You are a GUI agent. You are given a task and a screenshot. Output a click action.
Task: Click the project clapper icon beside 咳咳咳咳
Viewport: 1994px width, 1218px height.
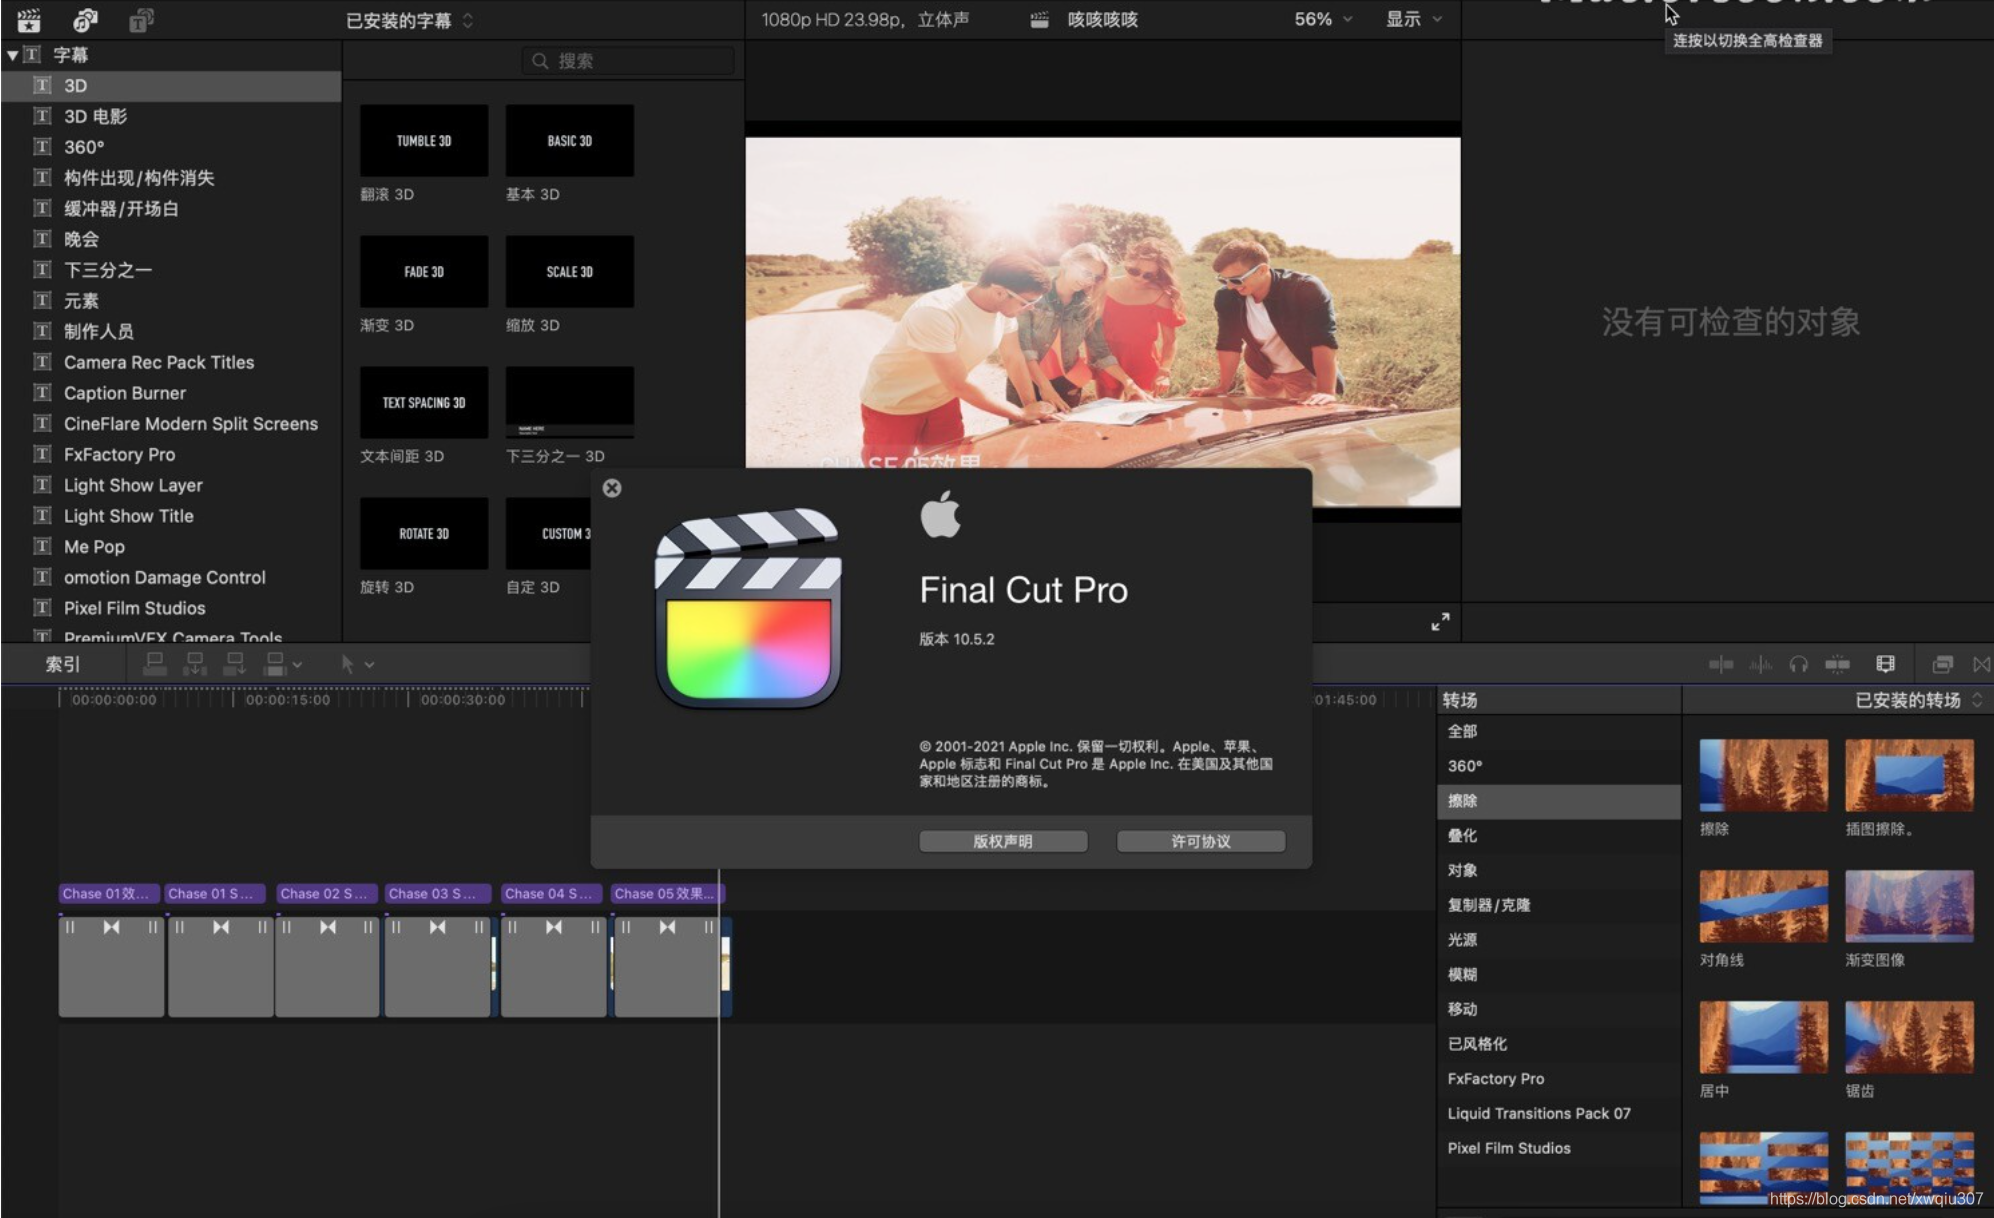pos(1040,20)
